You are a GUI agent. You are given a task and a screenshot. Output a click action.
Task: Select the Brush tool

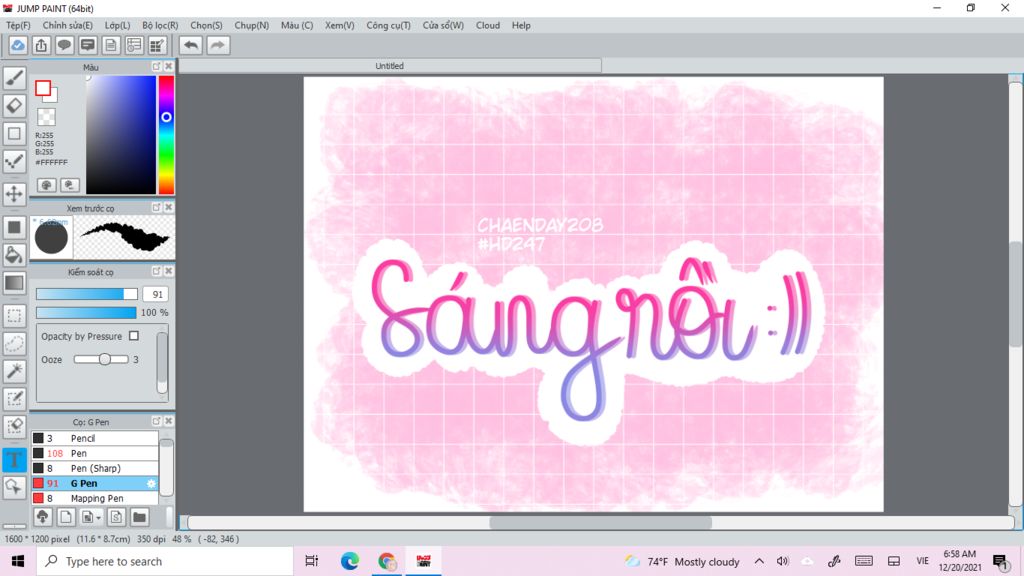pyautogui.click(x=14, y=78)
